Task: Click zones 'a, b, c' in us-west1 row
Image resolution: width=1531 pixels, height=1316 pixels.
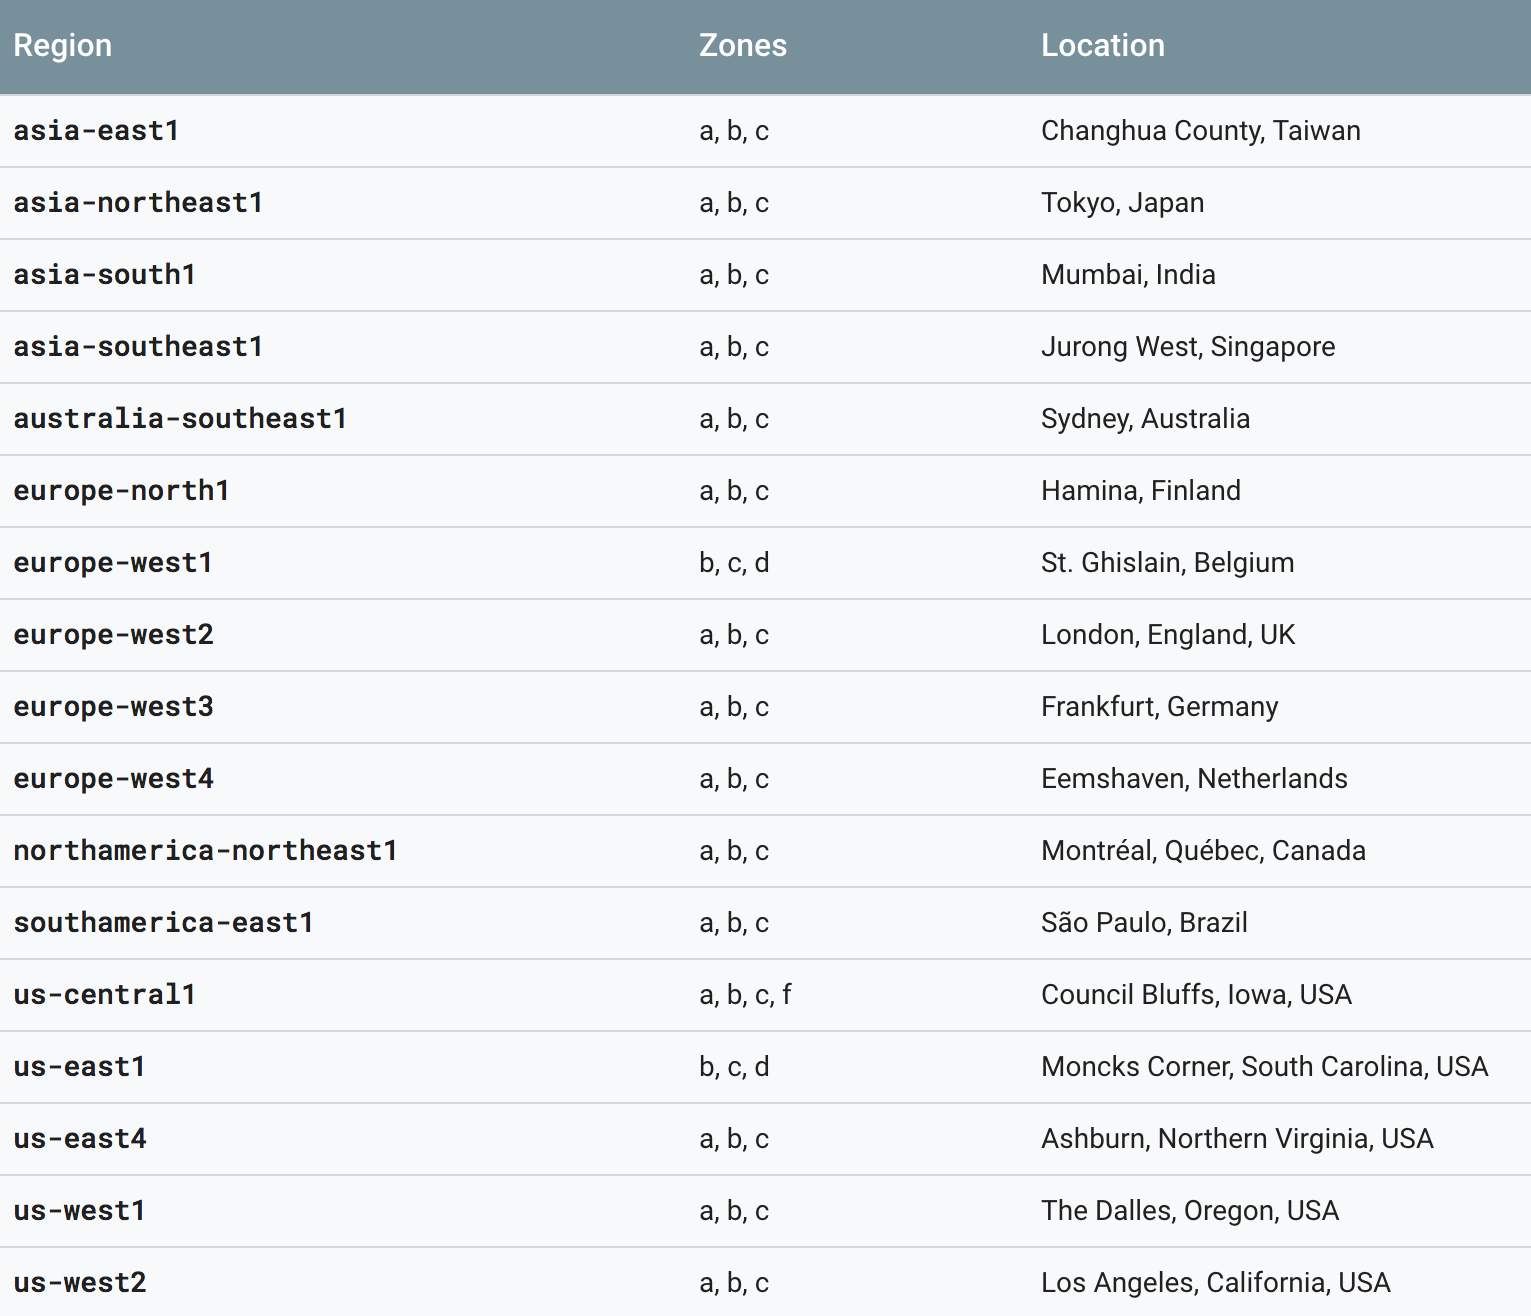Action: pyautogui.click(x=734, y=1211)
